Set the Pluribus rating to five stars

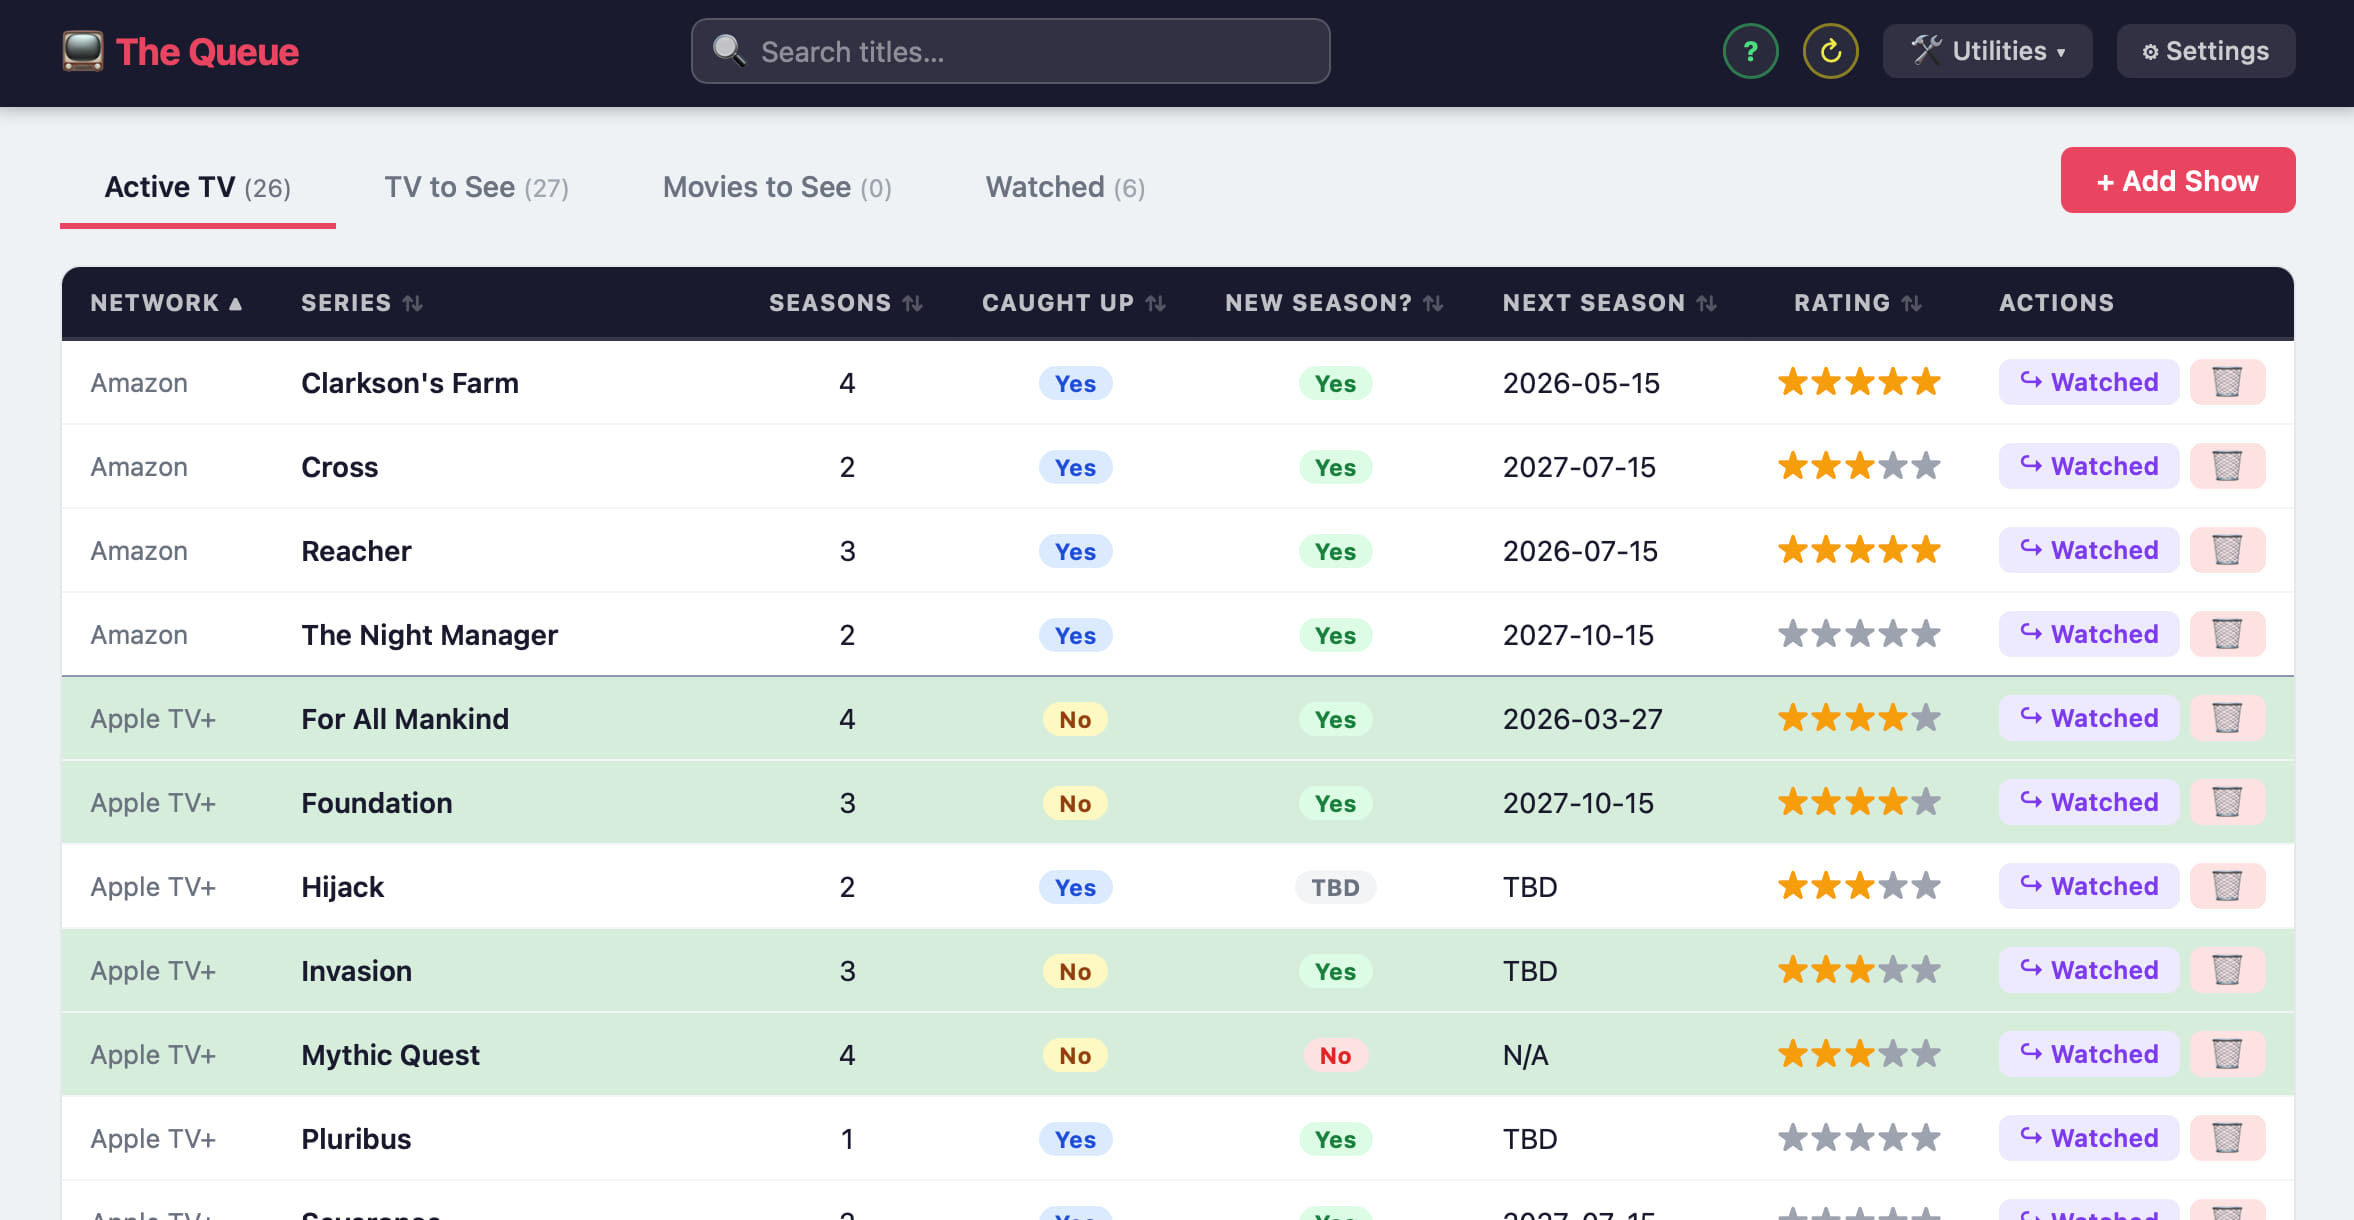[x=1926, y=1138]
